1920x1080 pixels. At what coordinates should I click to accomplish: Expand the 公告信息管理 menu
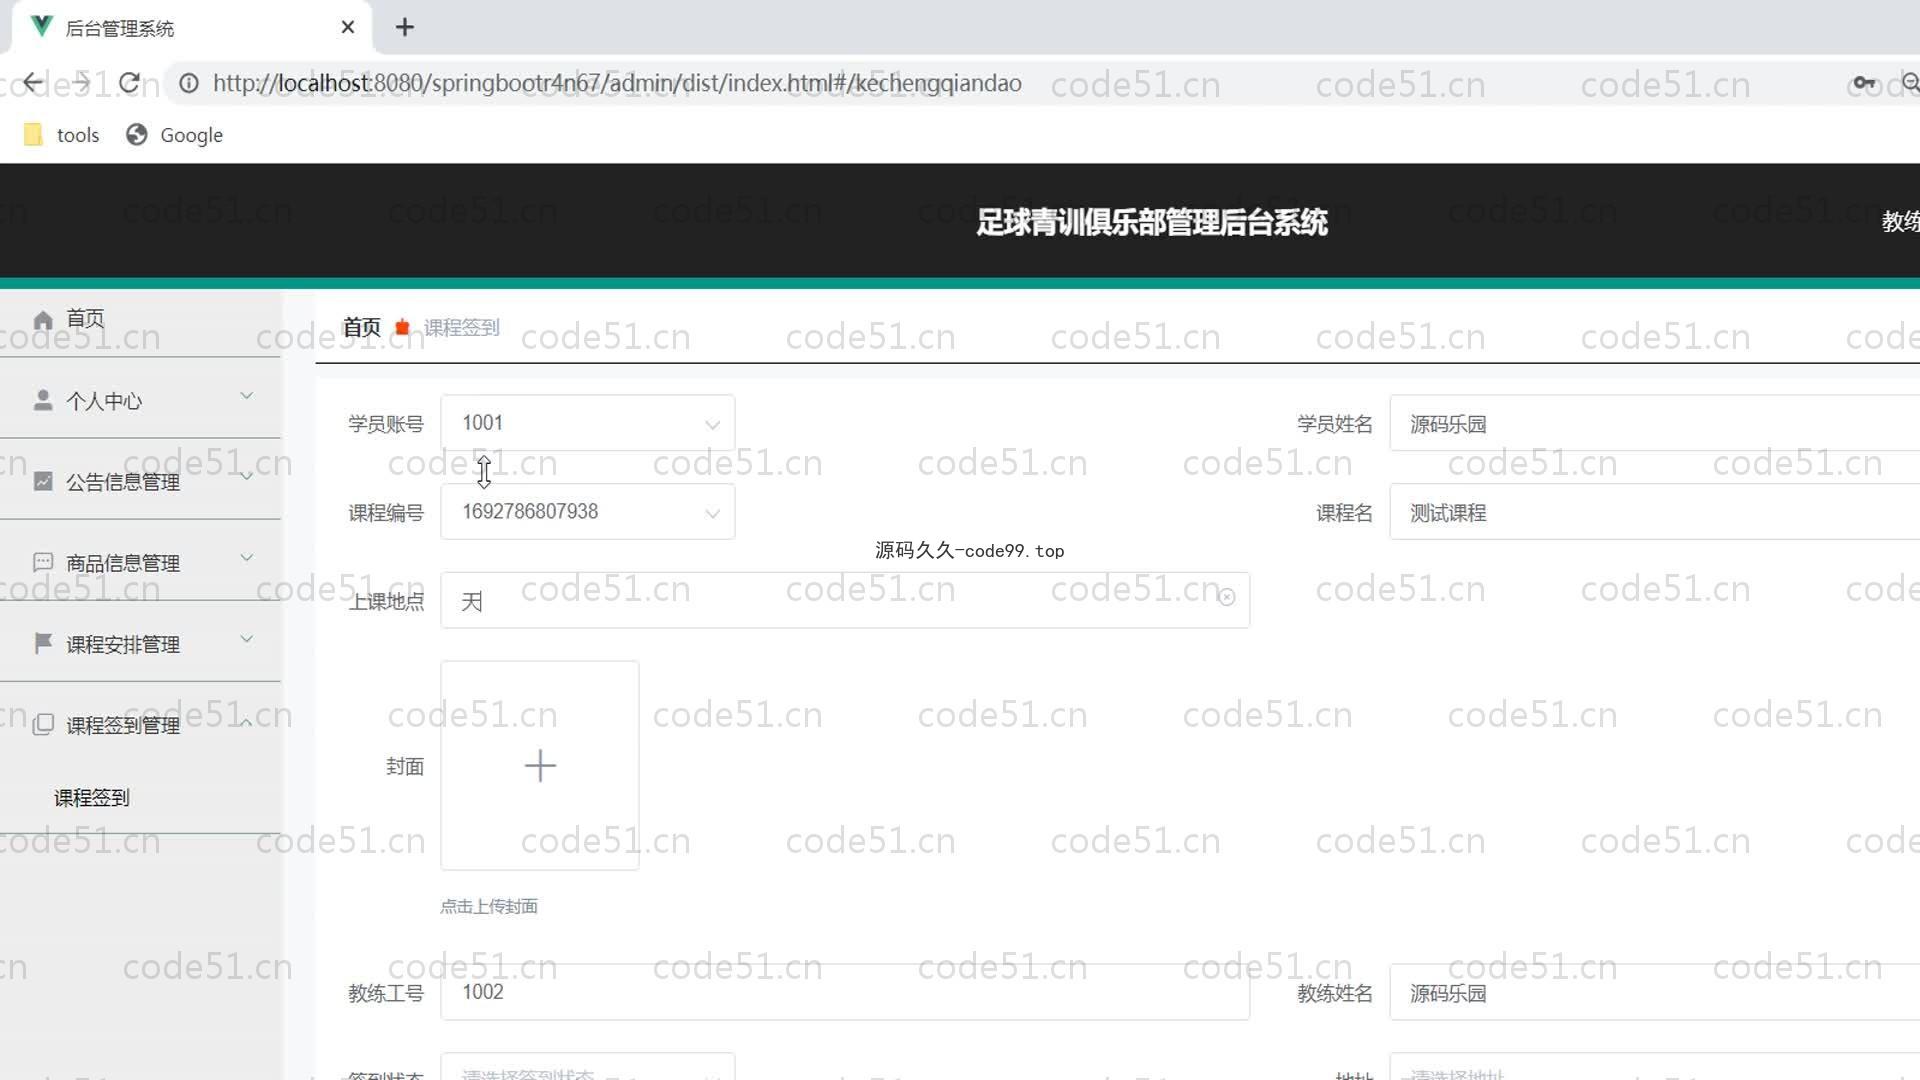click(x=140, y=482)
